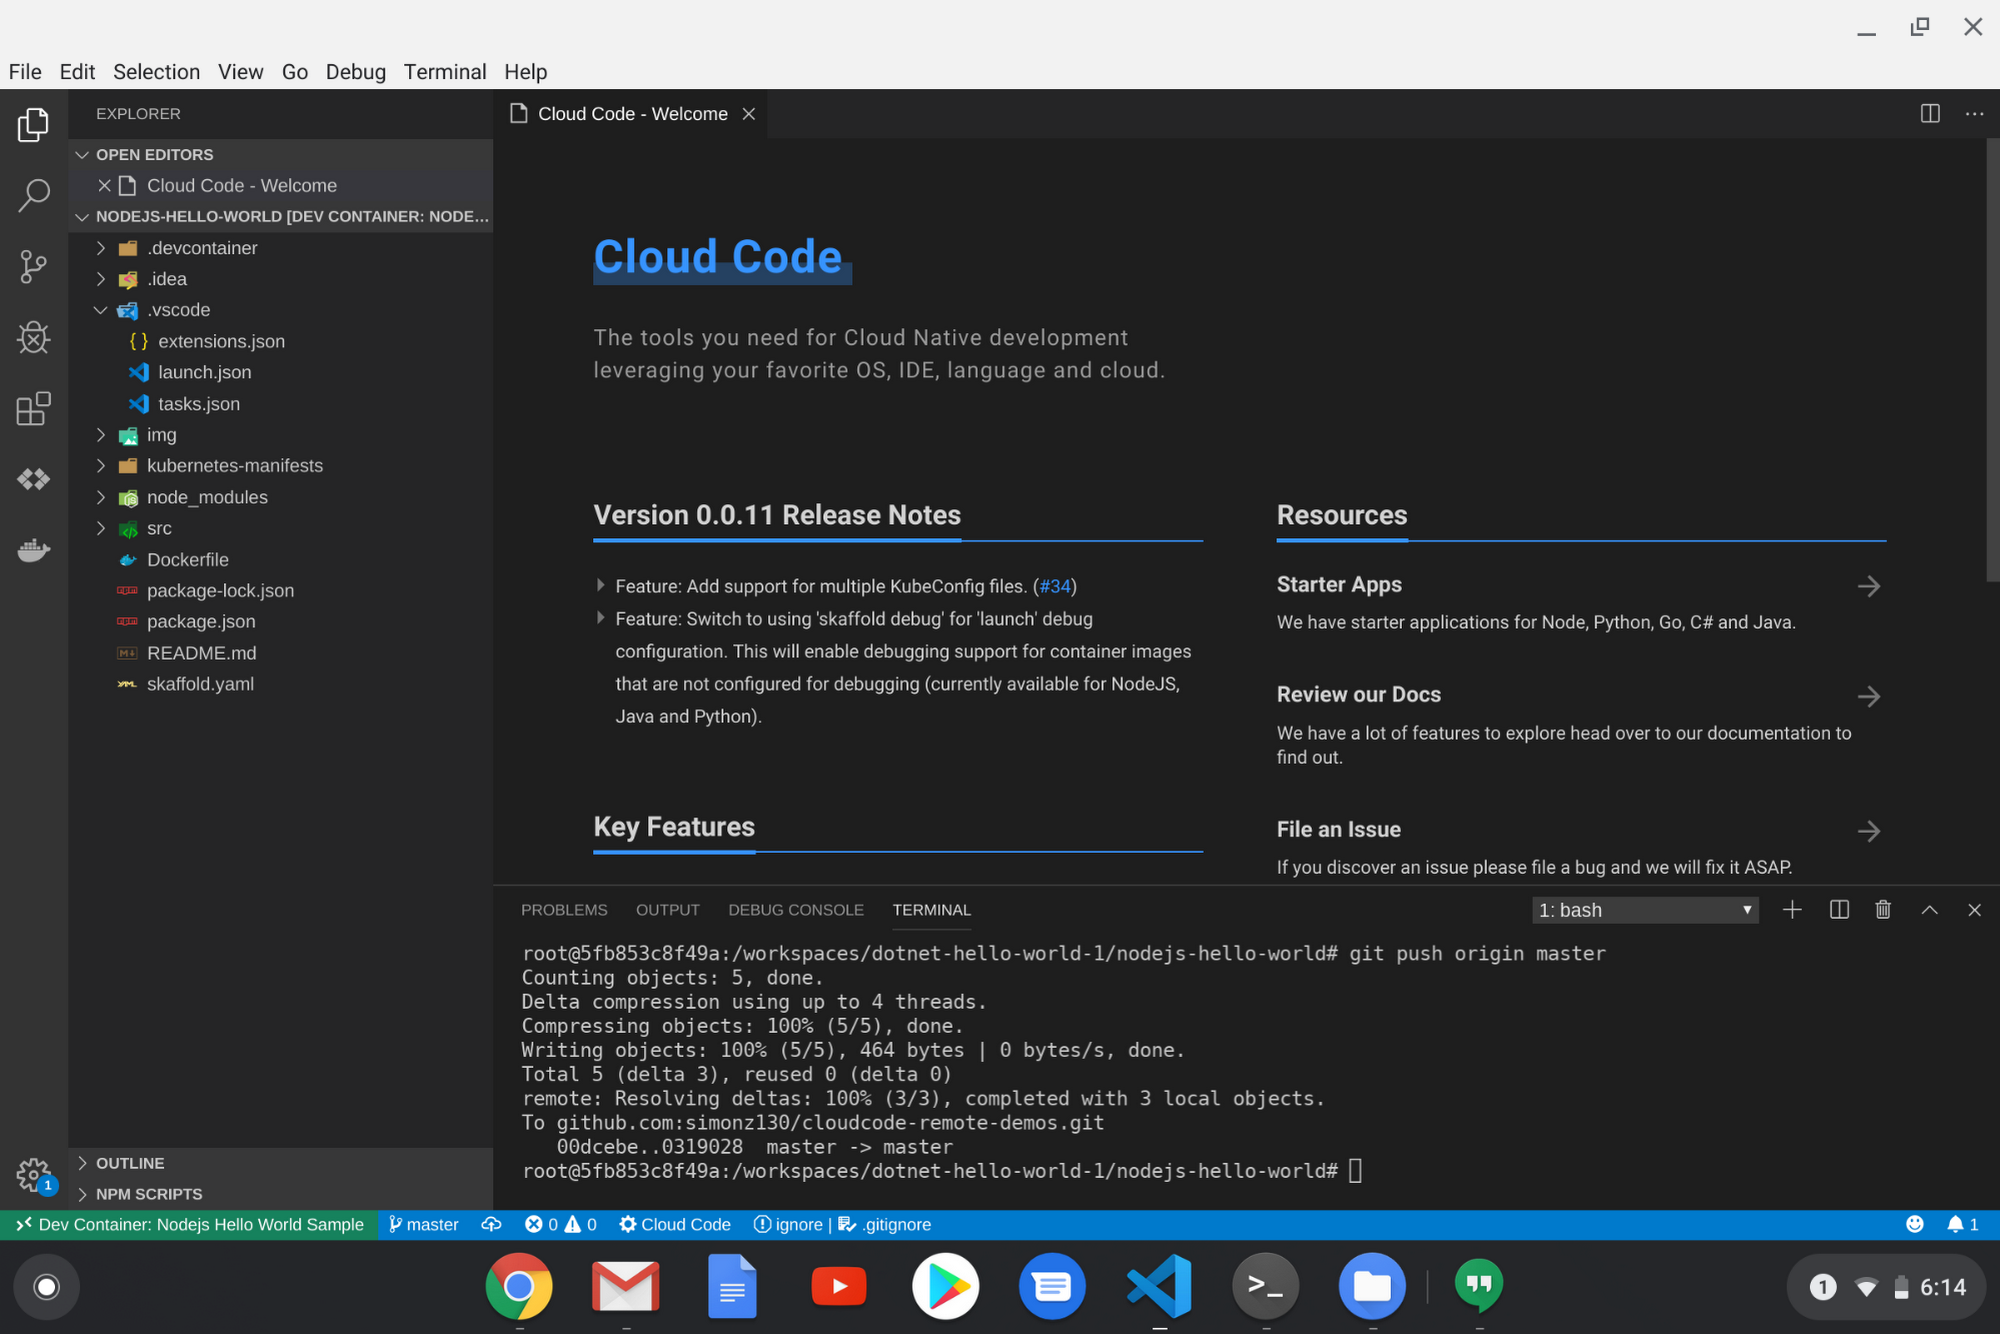Click the notification bell icon bottom-right
2000x1334 pixels.
coord(1957,1224)
